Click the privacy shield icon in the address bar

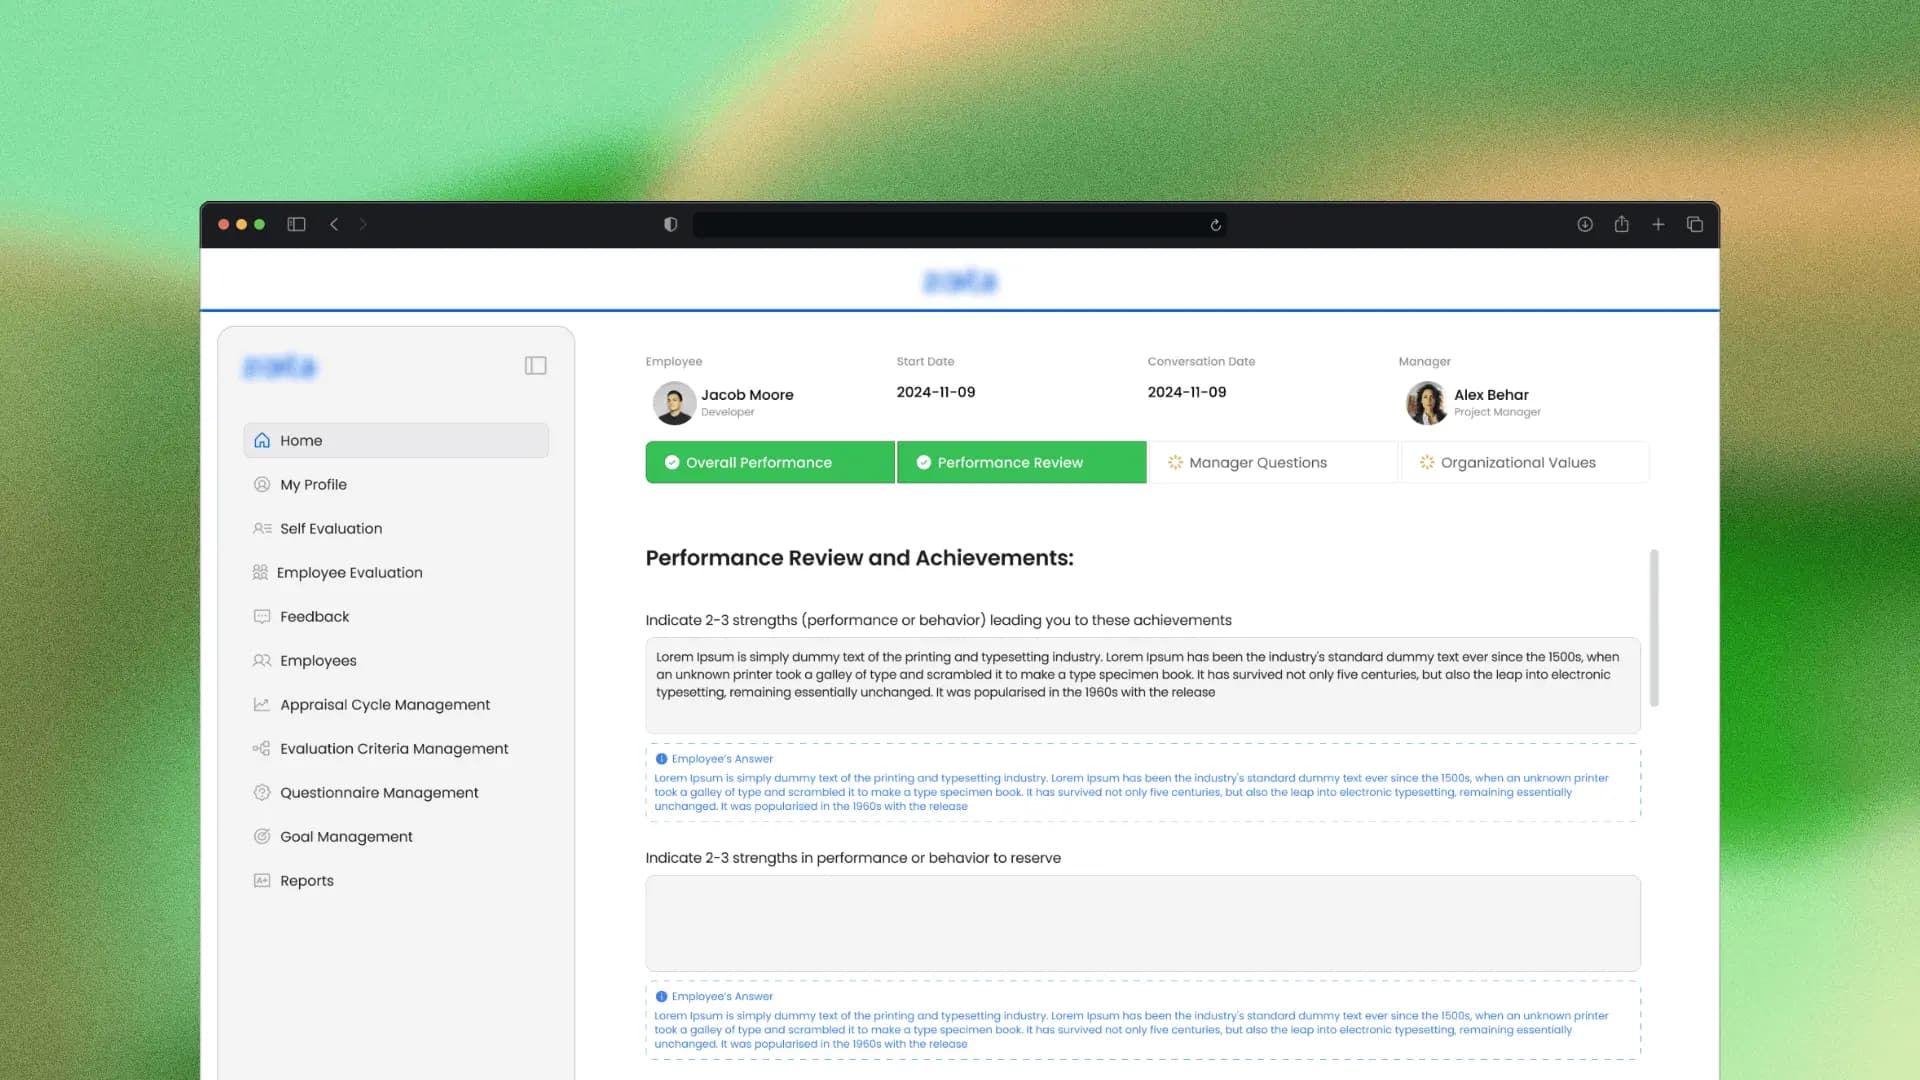tap(670, 224)
